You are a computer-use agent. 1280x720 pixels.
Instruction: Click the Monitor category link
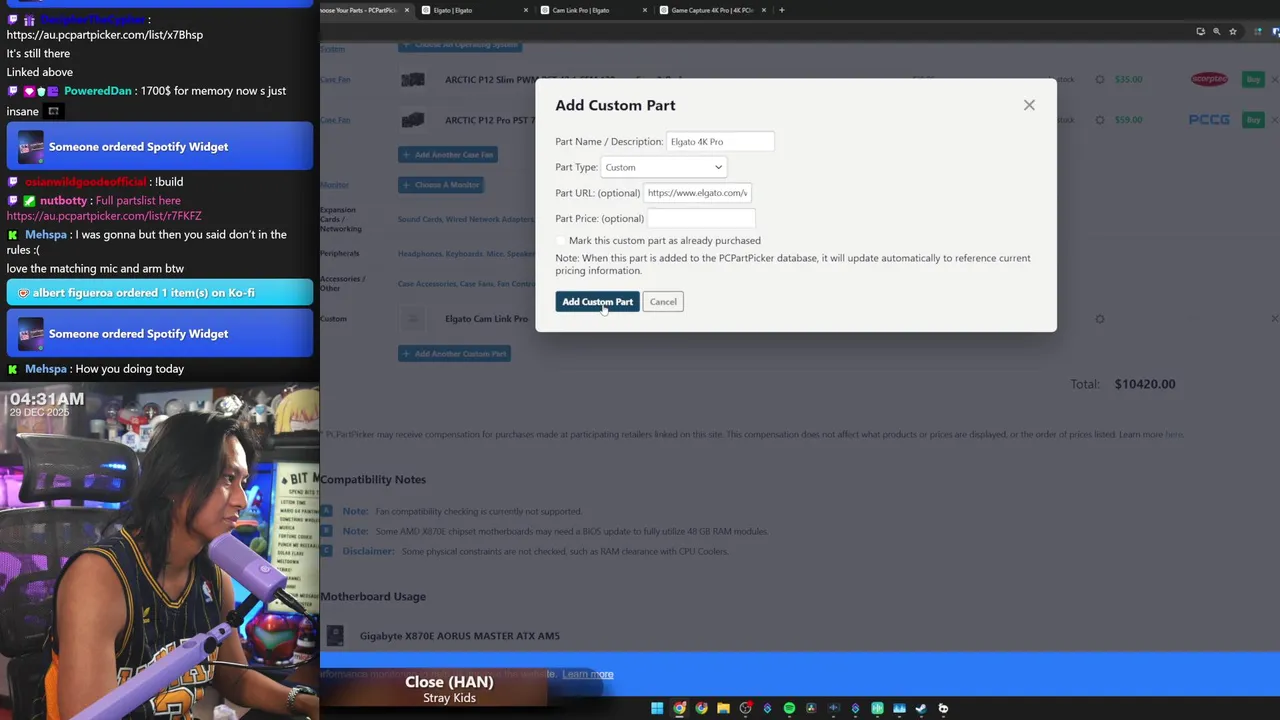[334, 185]
